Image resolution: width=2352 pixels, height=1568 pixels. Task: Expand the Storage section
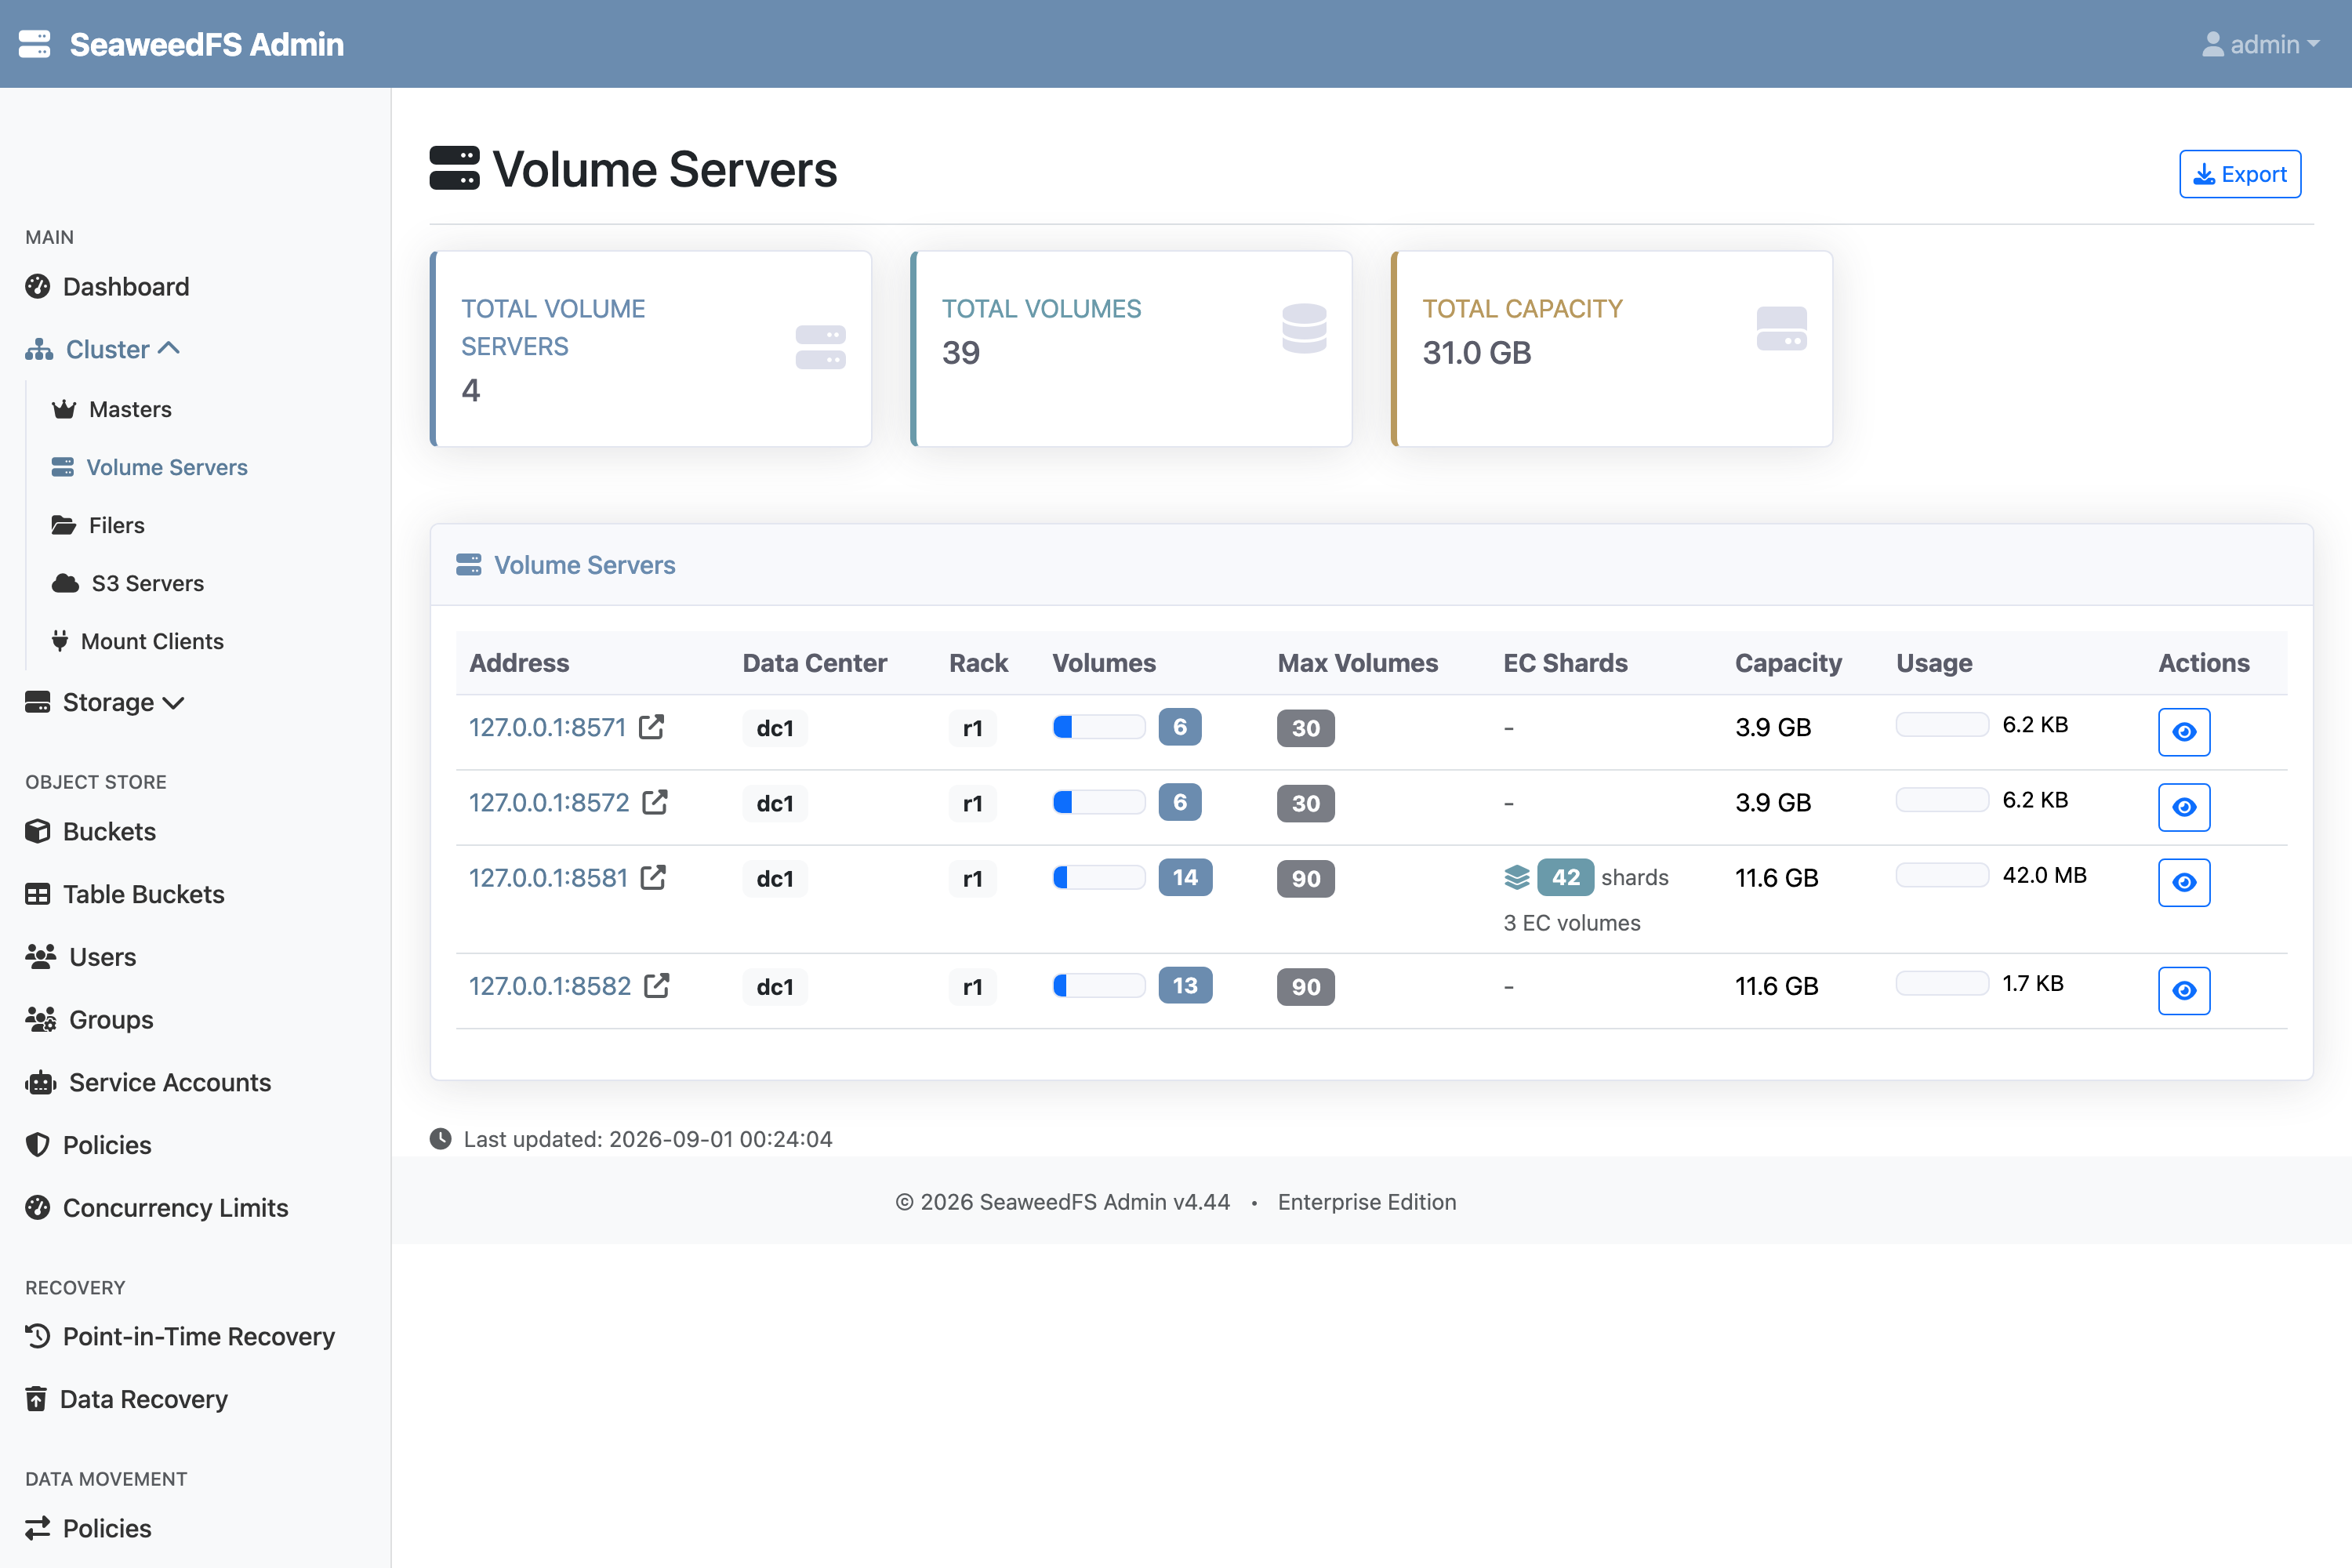pyautogui.click(x=105, y=702)
